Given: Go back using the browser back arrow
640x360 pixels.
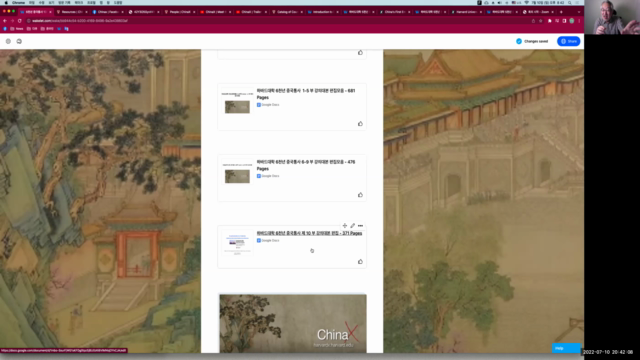Looking at the screenshot, I should 5,21.
